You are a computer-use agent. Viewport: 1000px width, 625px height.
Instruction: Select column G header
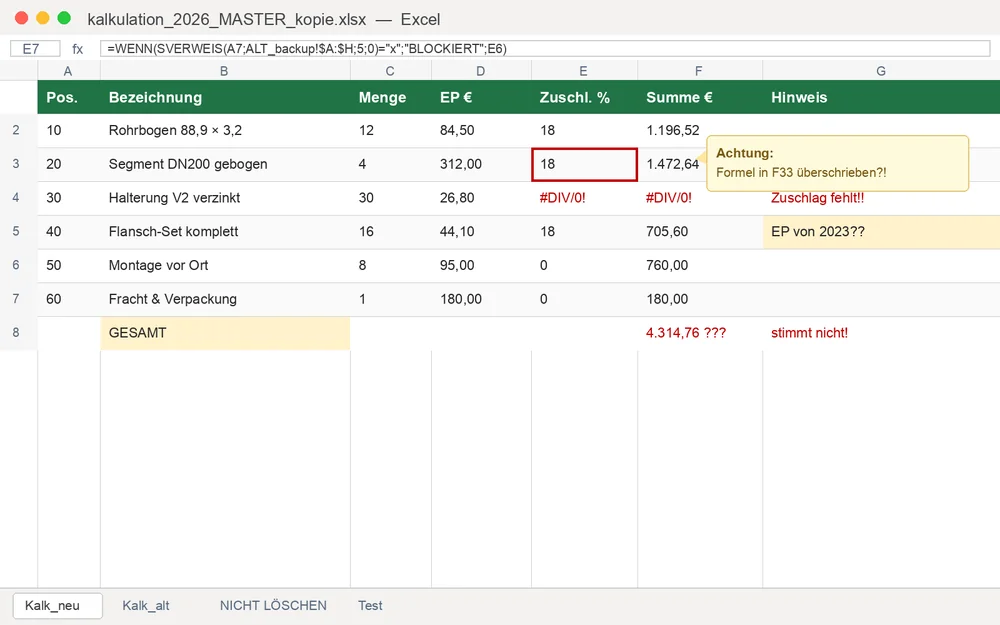coord(881,71)
